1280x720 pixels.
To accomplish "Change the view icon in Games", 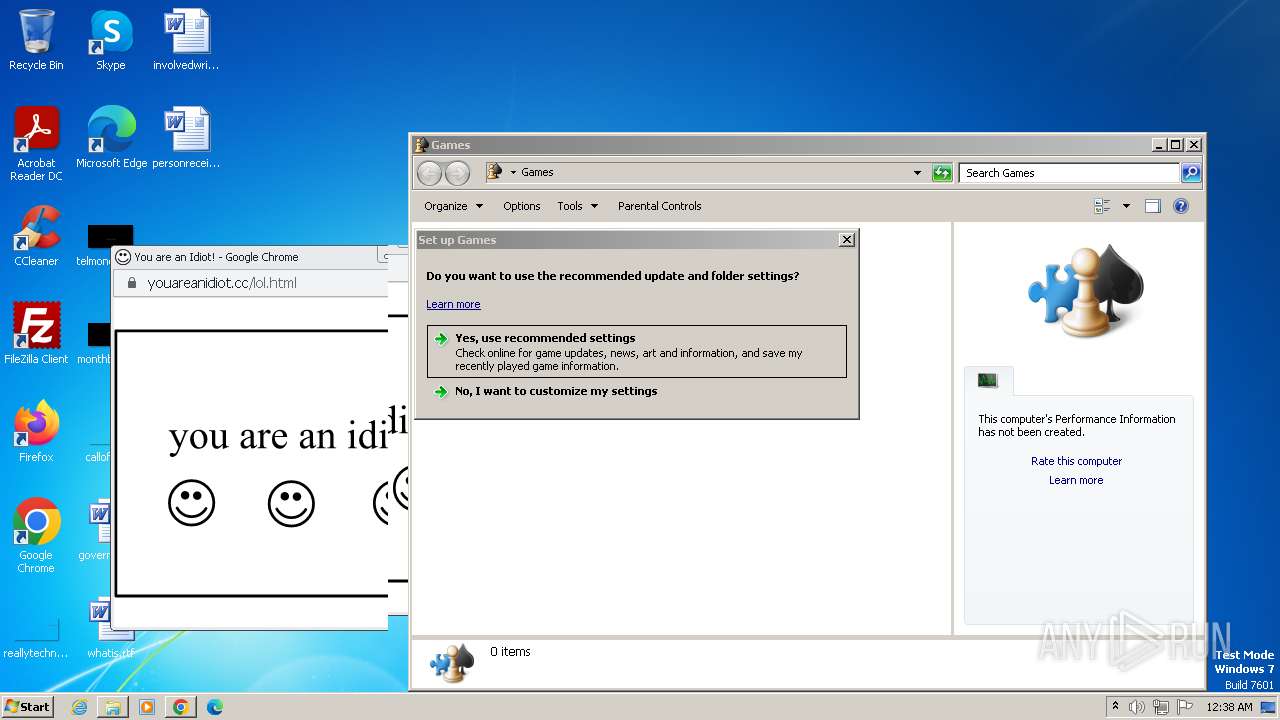I will [x=1102, y=206].
